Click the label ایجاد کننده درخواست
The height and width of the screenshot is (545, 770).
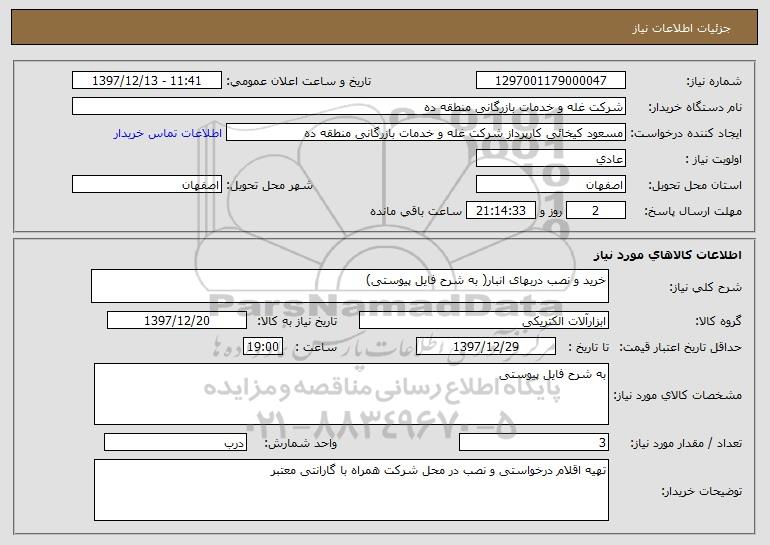(686, 134)
